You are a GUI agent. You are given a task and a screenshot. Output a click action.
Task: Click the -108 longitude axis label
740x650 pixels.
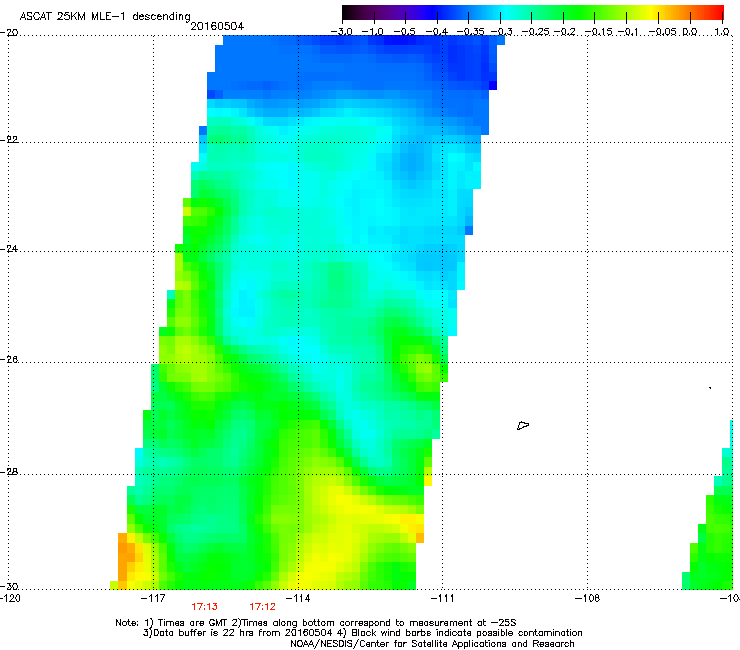coord(587,599)
